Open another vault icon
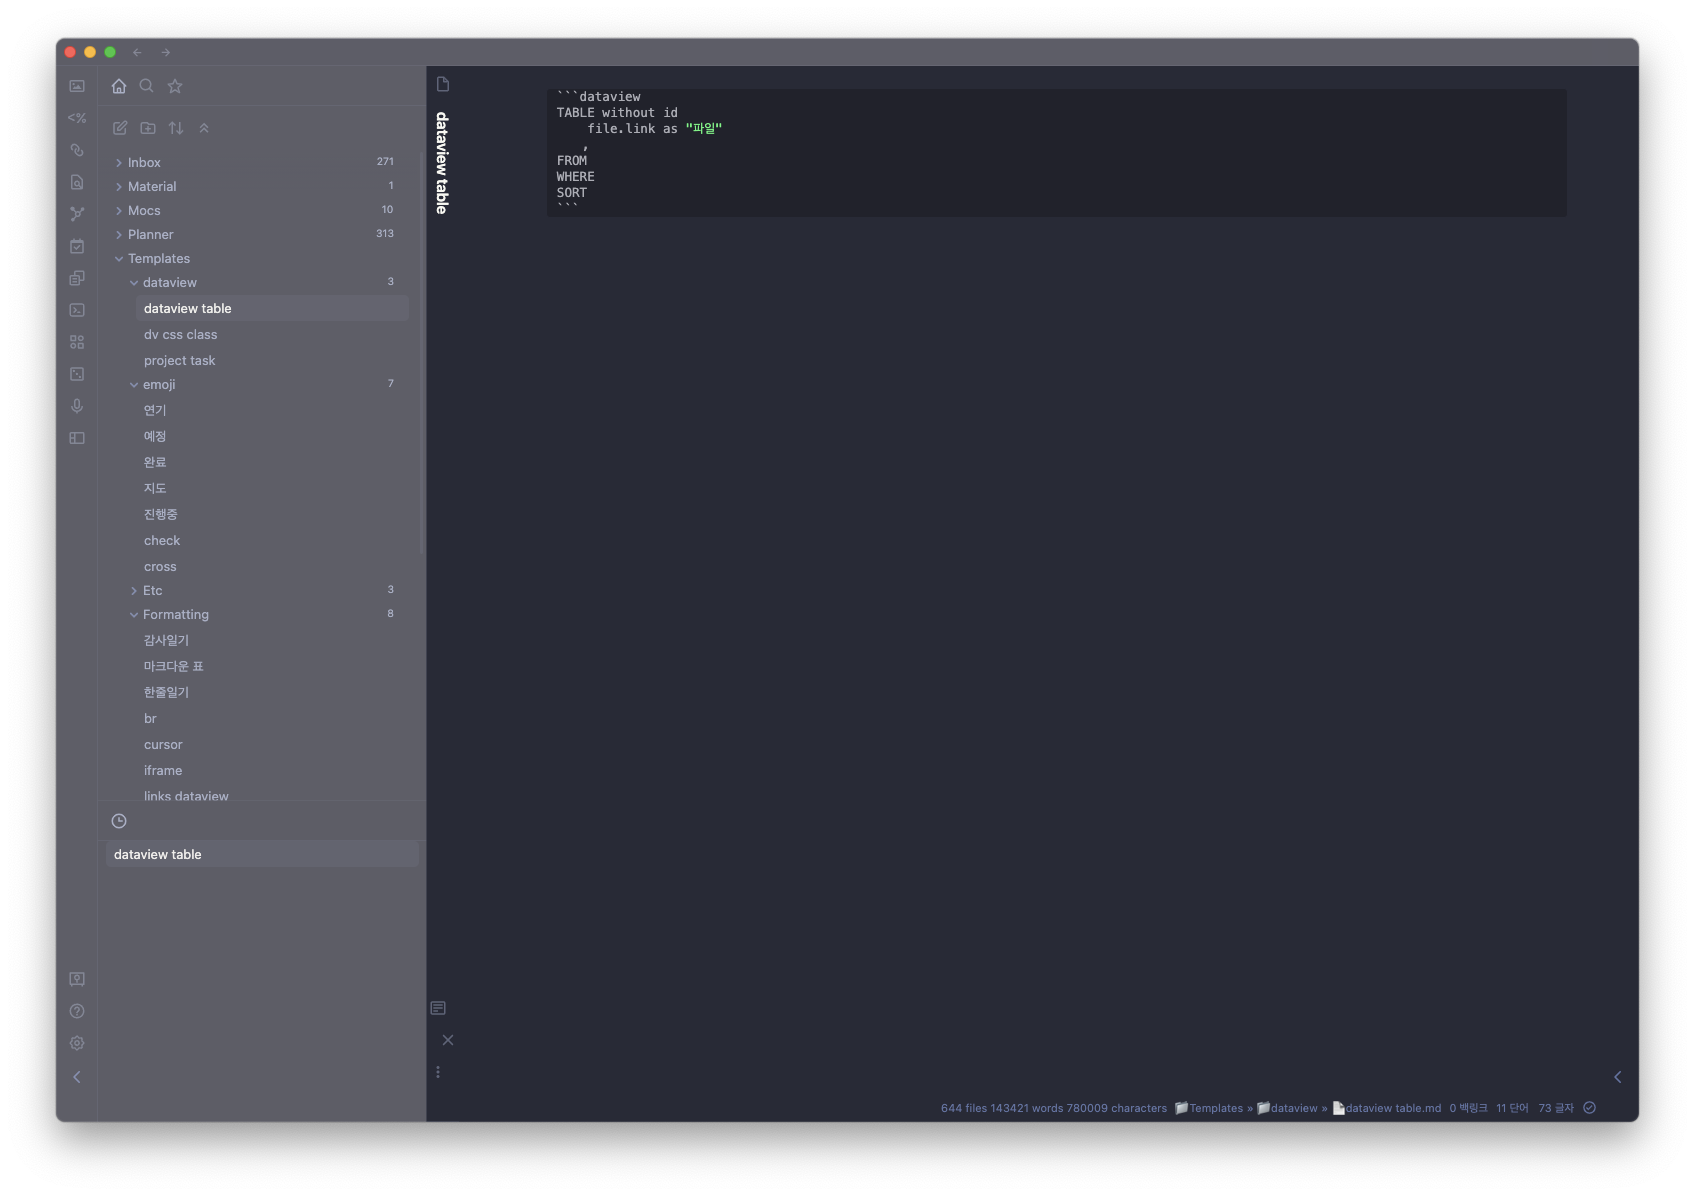 (x=77, y=979)
